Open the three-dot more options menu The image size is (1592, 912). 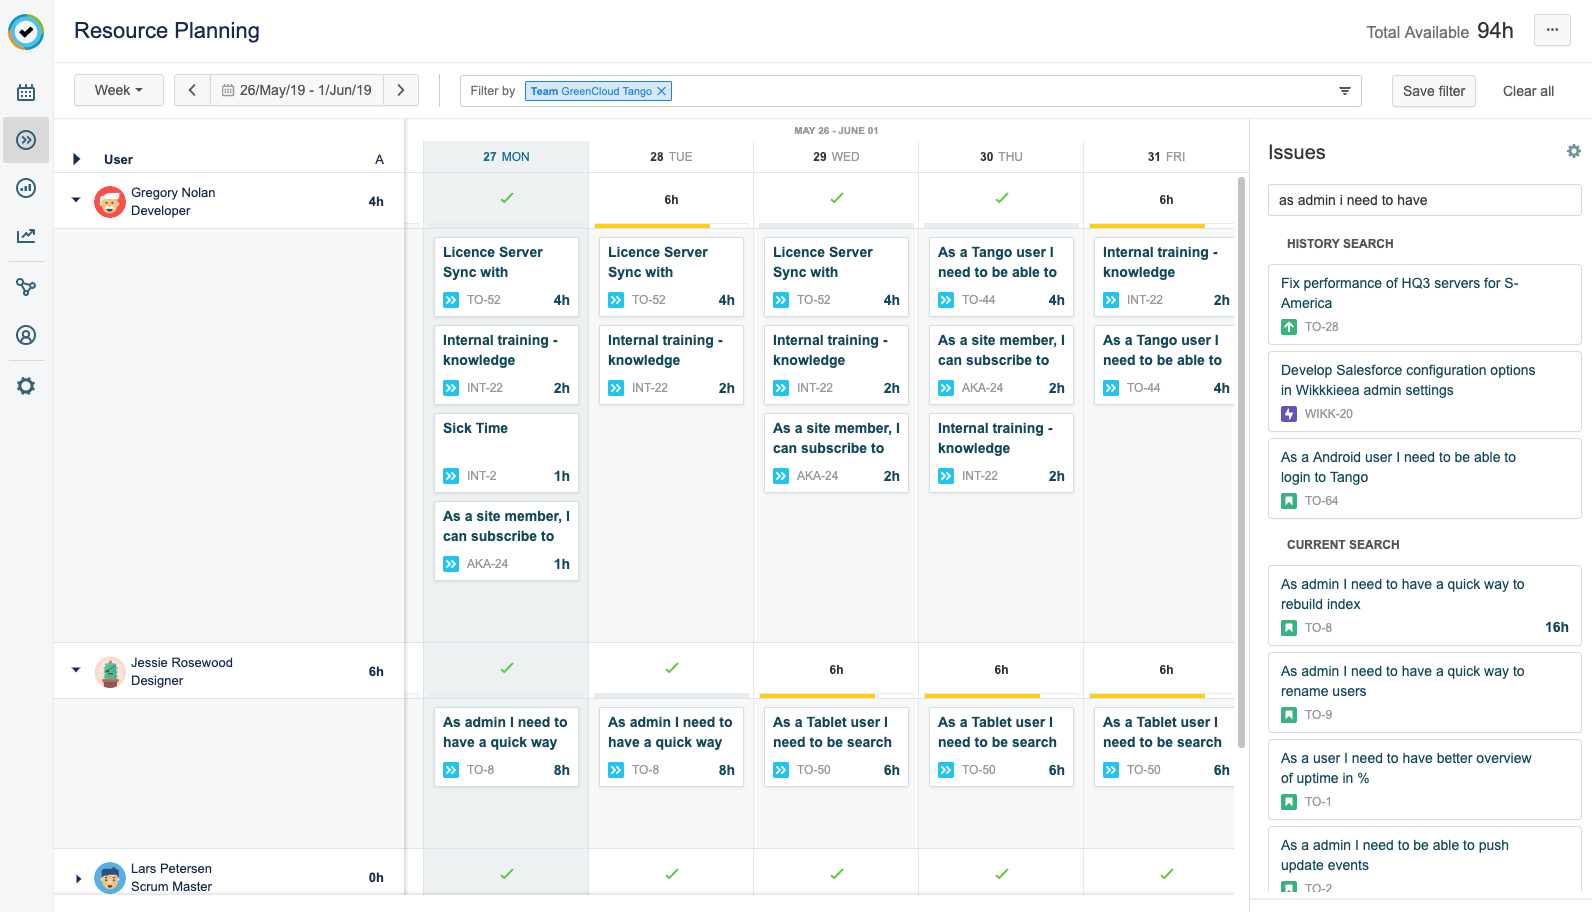(x=1551, y=30)
